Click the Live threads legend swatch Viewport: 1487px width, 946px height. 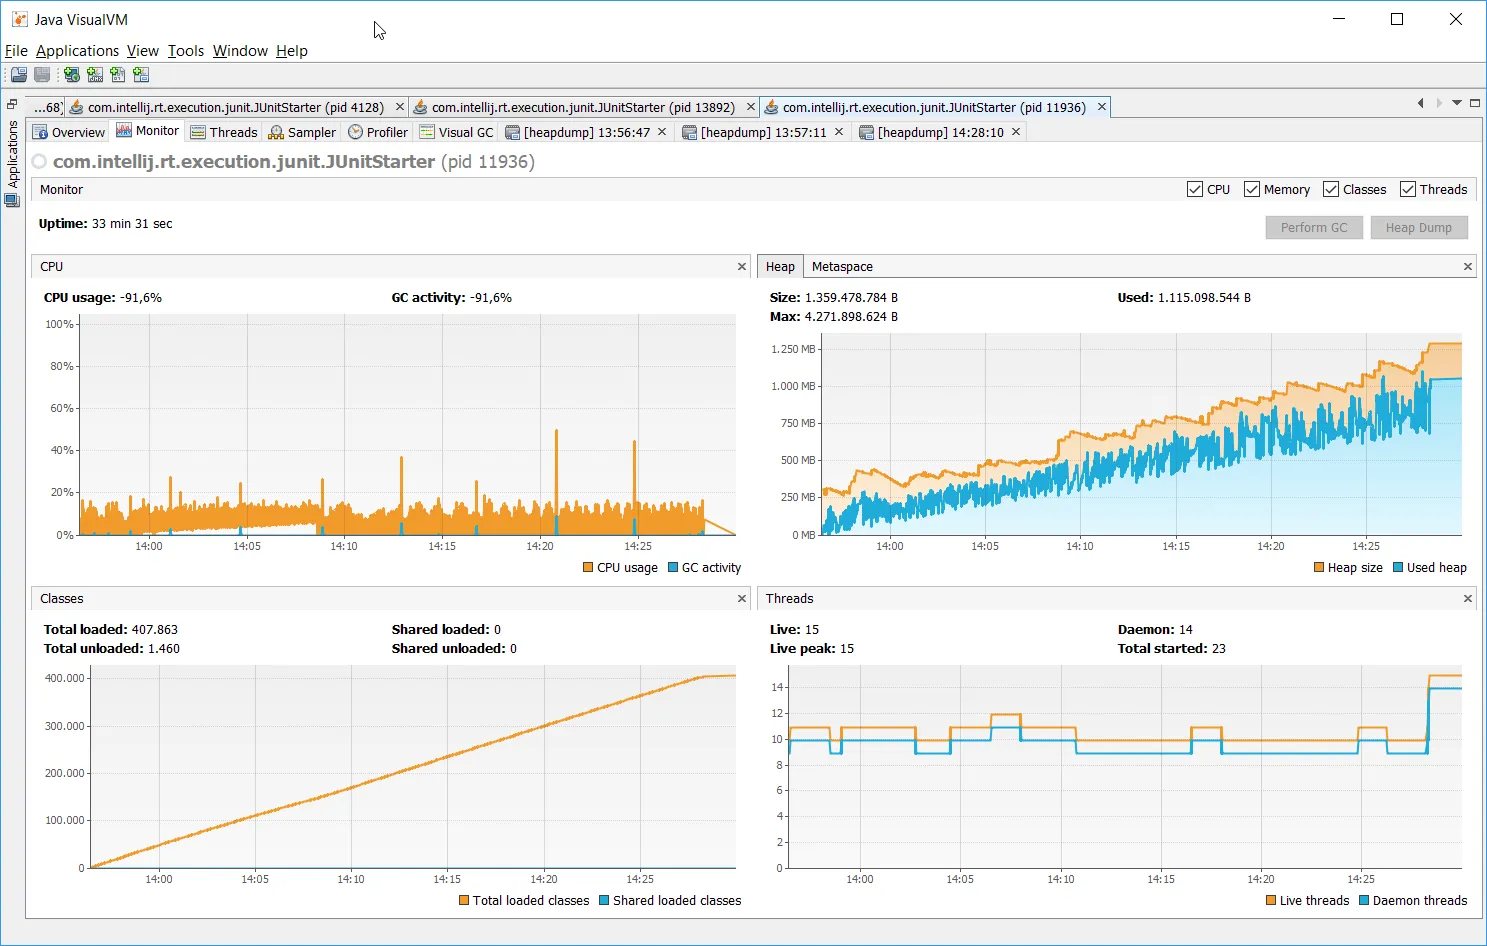click(x=1271, y=901)
